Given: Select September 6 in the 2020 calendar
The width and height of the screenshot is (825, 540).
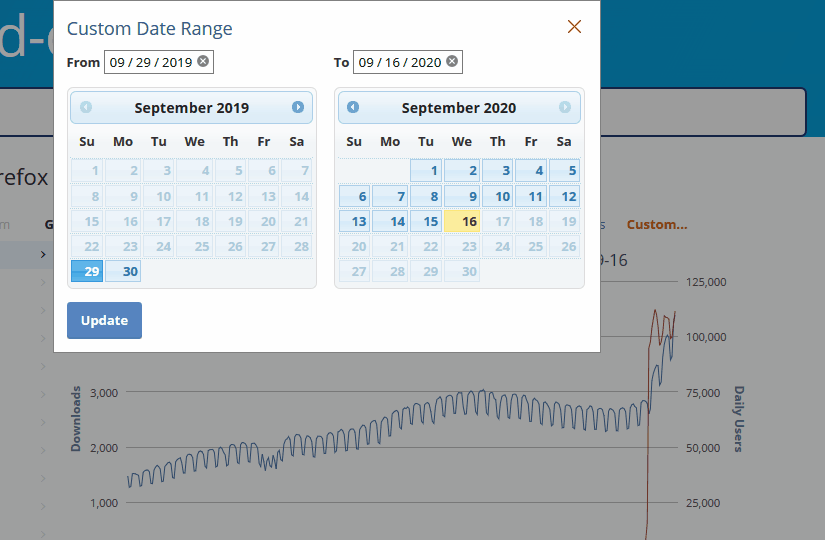Looking at the screenshot, I should (x=355, y=196).
